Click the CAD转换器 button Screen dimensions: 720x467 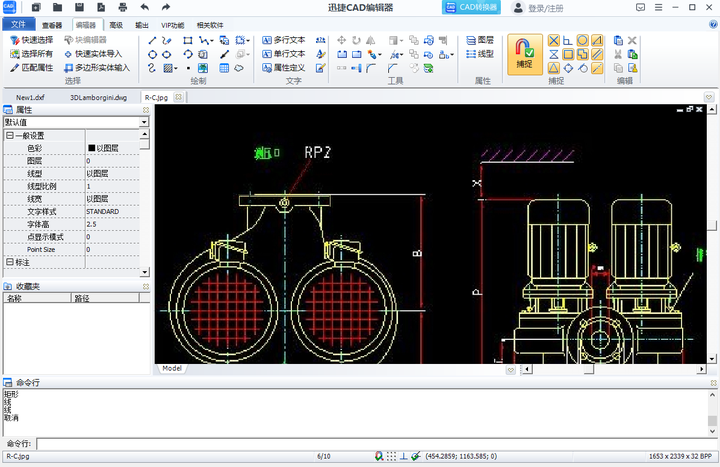tap(472, 8)
